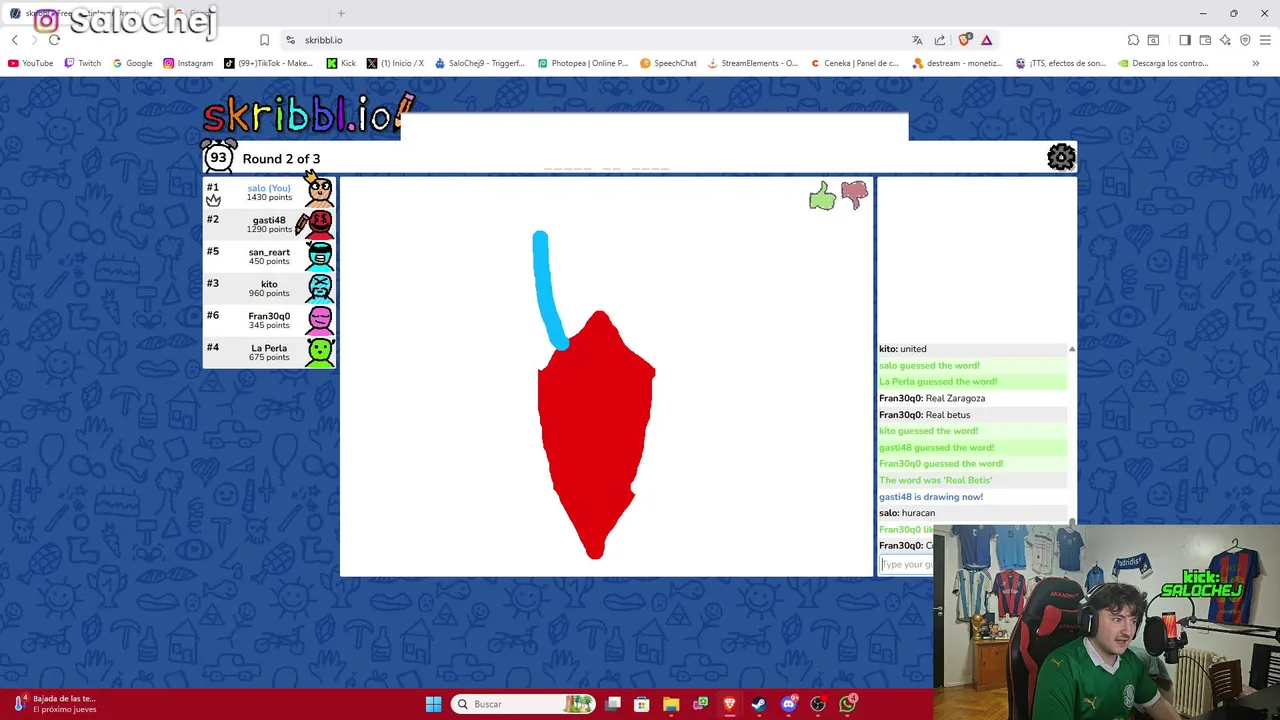Screen dimensions: 1280x720
Task: Open the Photopea bookmark
Action: click(583, 63)
